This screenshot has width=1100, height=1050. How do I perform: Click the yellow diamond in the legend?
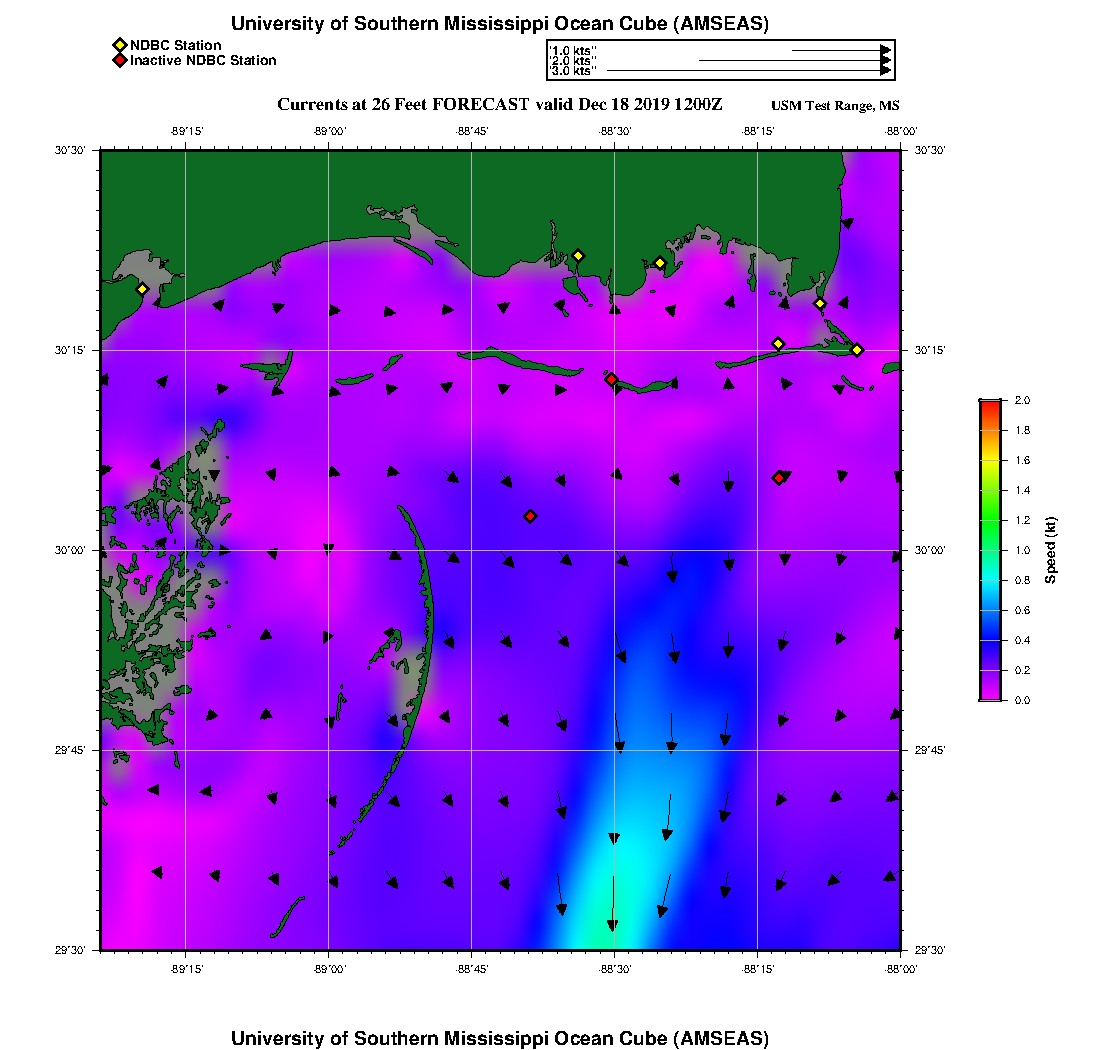[x=120, y=45]
